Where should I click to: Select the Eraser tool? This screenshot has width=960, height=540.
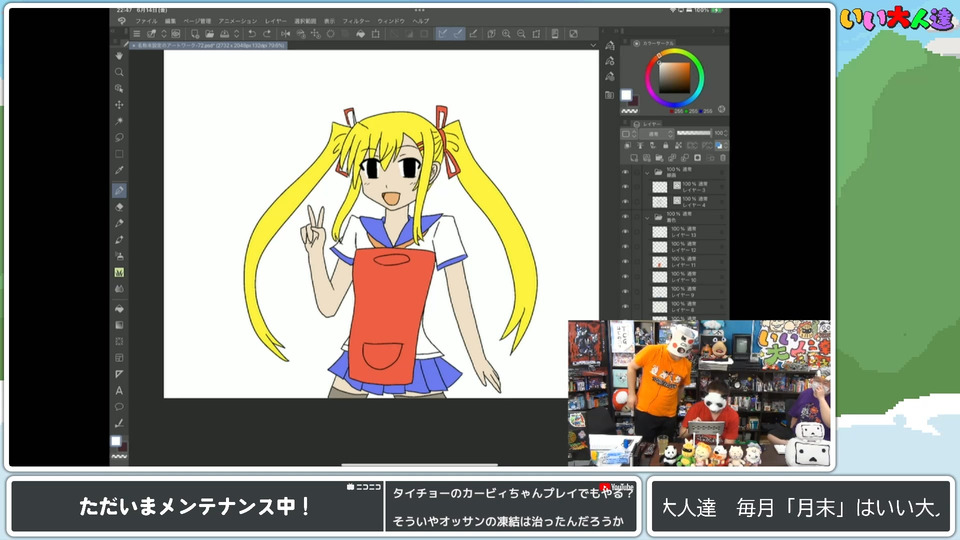(x=119, y=206)
